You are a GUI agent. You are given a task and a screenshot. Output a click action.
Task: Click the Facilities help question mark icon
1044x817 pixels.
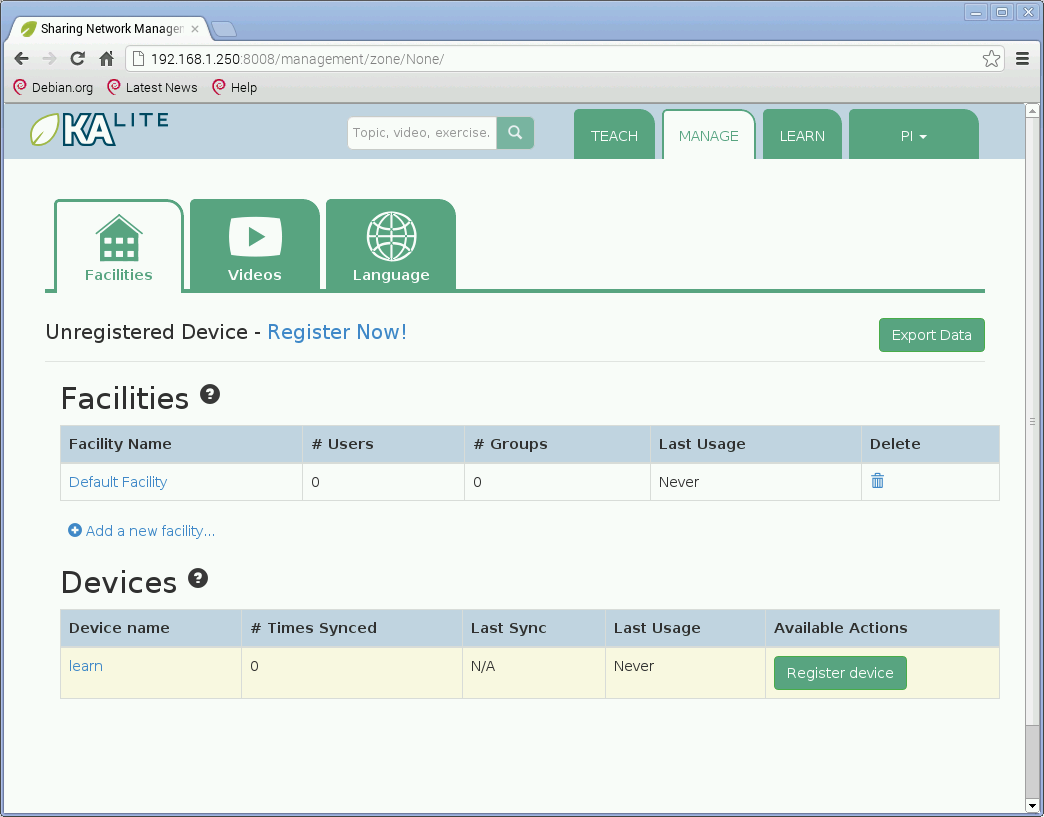click(210, 394)
